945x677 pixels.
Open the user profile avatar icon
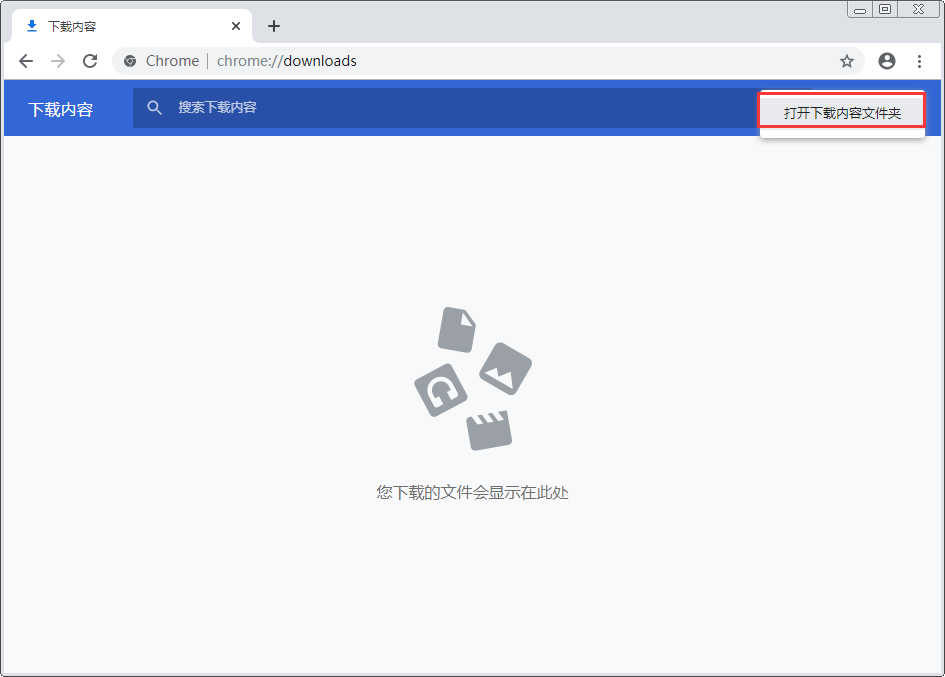[886, 61]
